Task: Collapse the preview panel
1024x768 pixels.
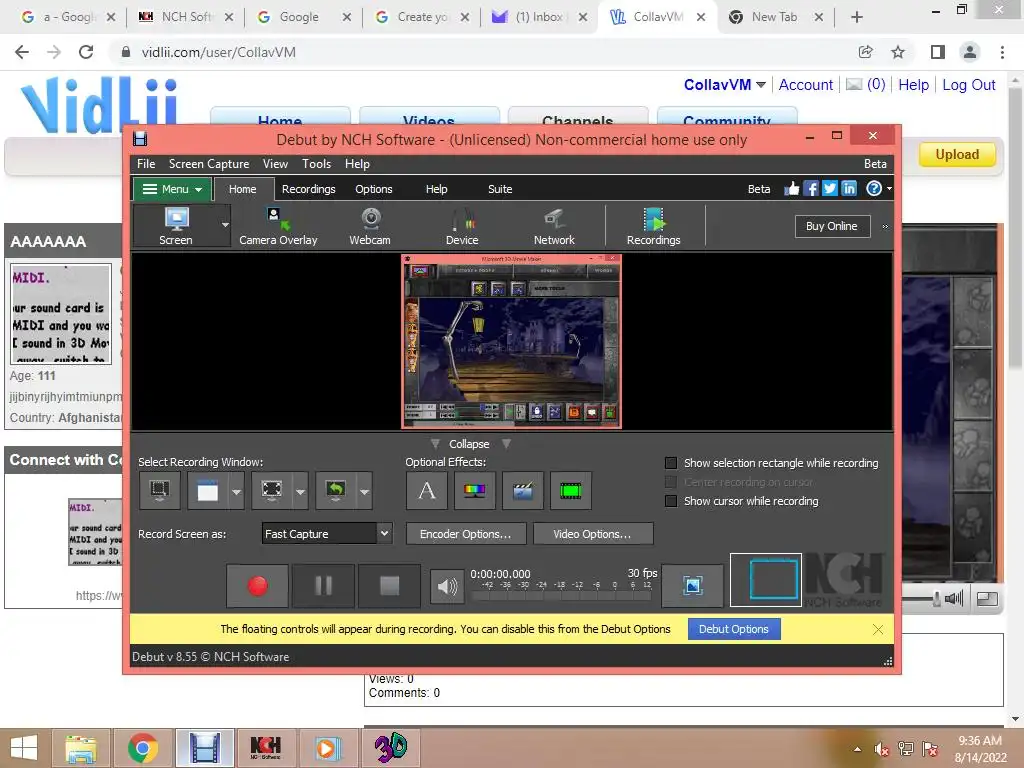Action: [469, 444]
